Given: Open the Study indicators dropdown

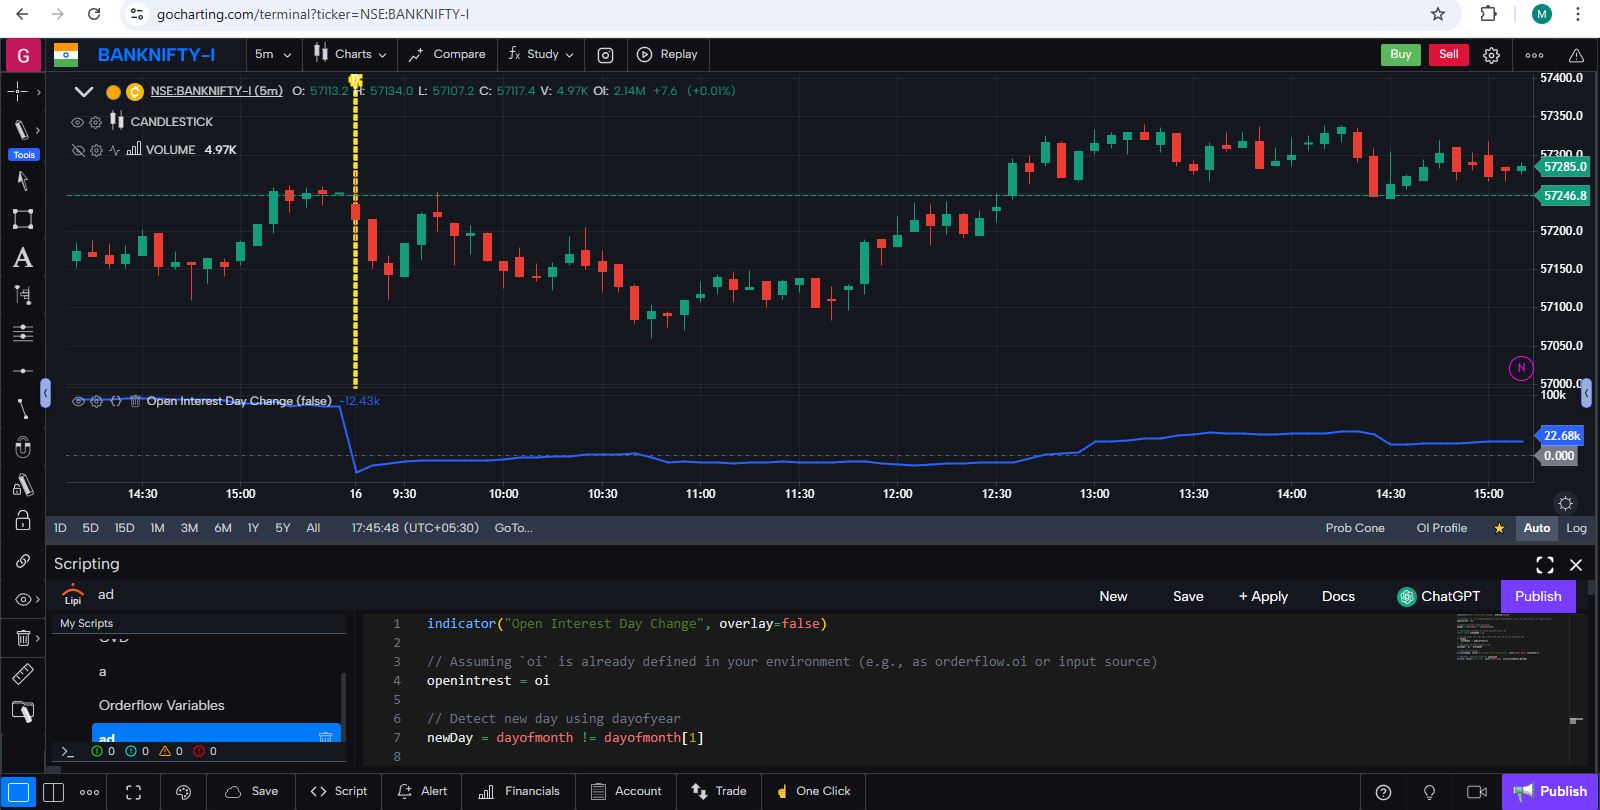Looking at the screenshot, I should pyautogui.click(x=541, y=55).
